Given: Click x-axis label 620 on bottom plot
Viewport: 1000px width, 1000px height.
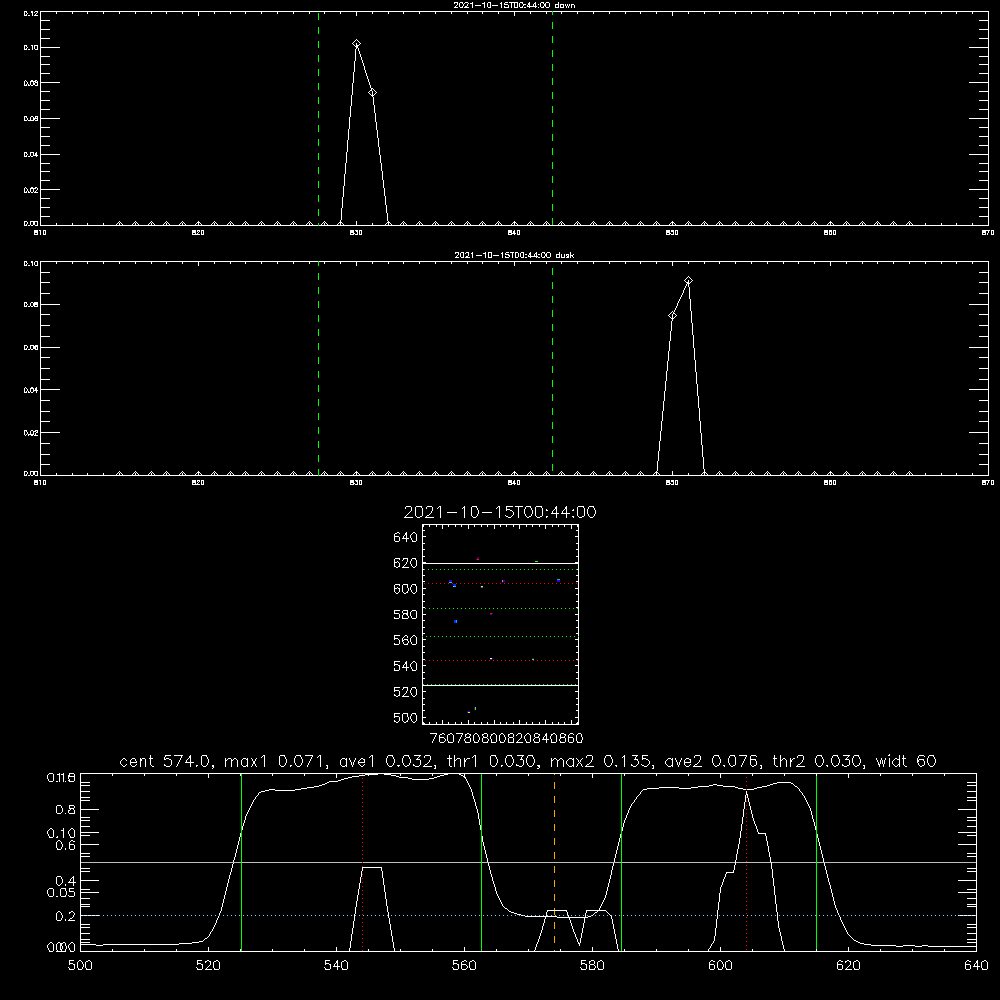Looking at the screenshot, I should click(848, 966).
